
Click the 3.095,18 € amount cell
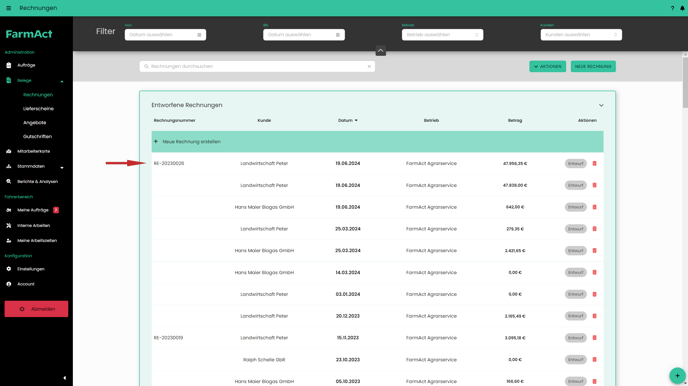[515, 338]
